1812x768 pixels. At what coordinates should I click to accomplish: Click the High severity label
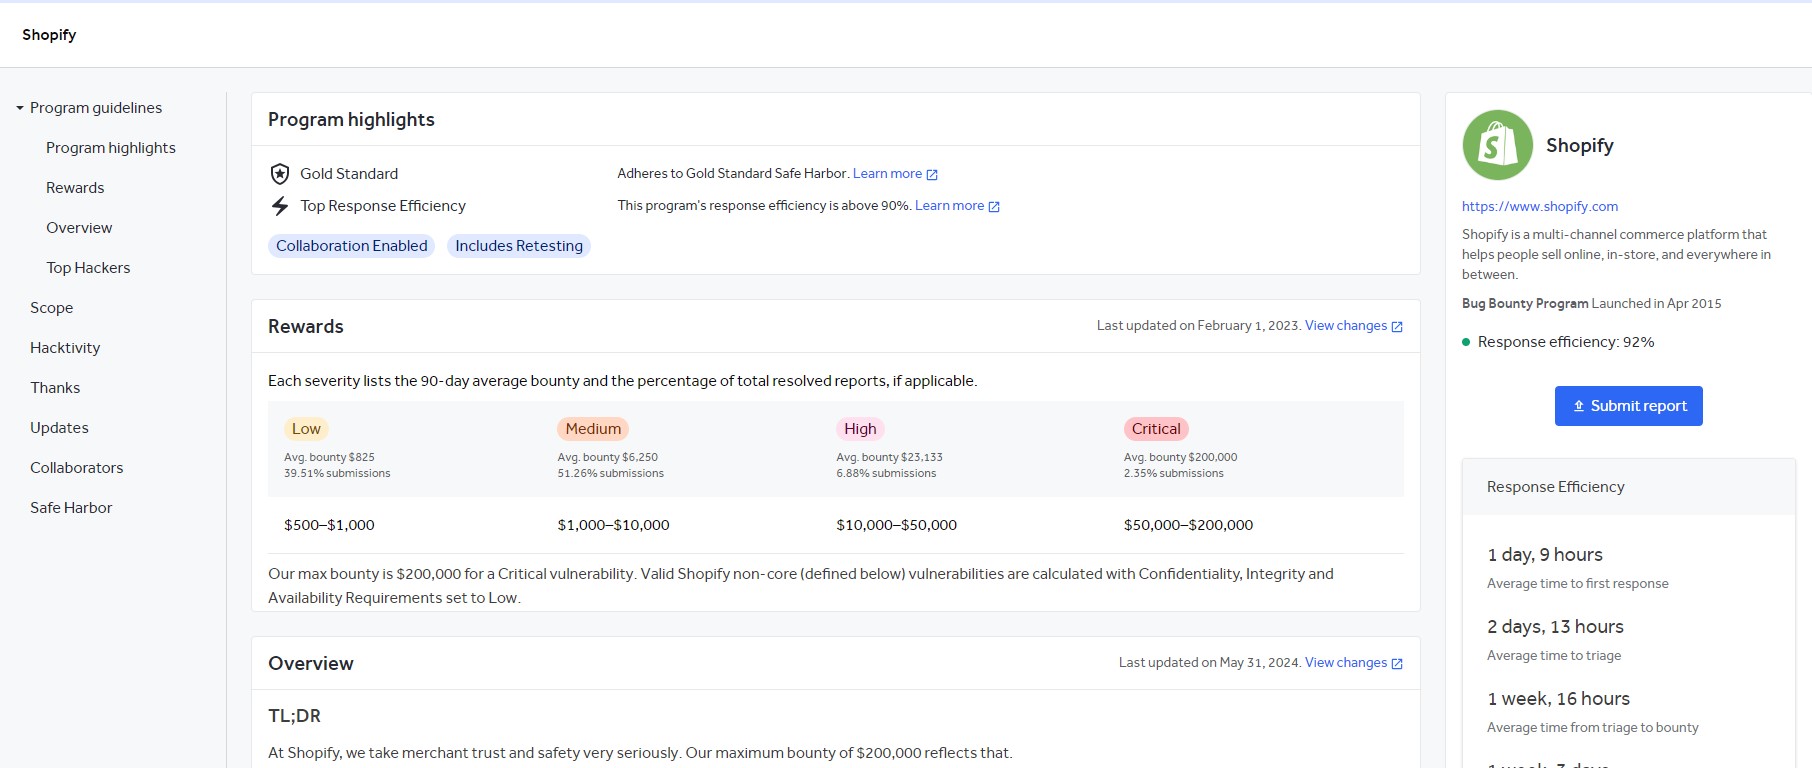(x=860, y=429)
